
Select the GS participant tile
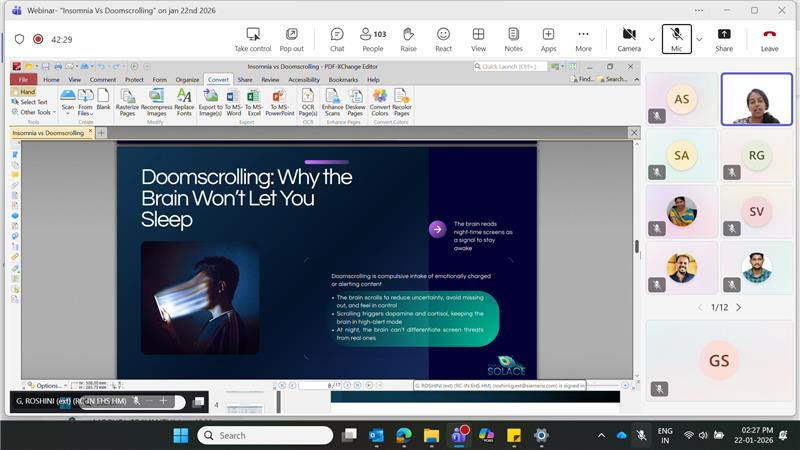pyautogui.click(x=718, y=360)
